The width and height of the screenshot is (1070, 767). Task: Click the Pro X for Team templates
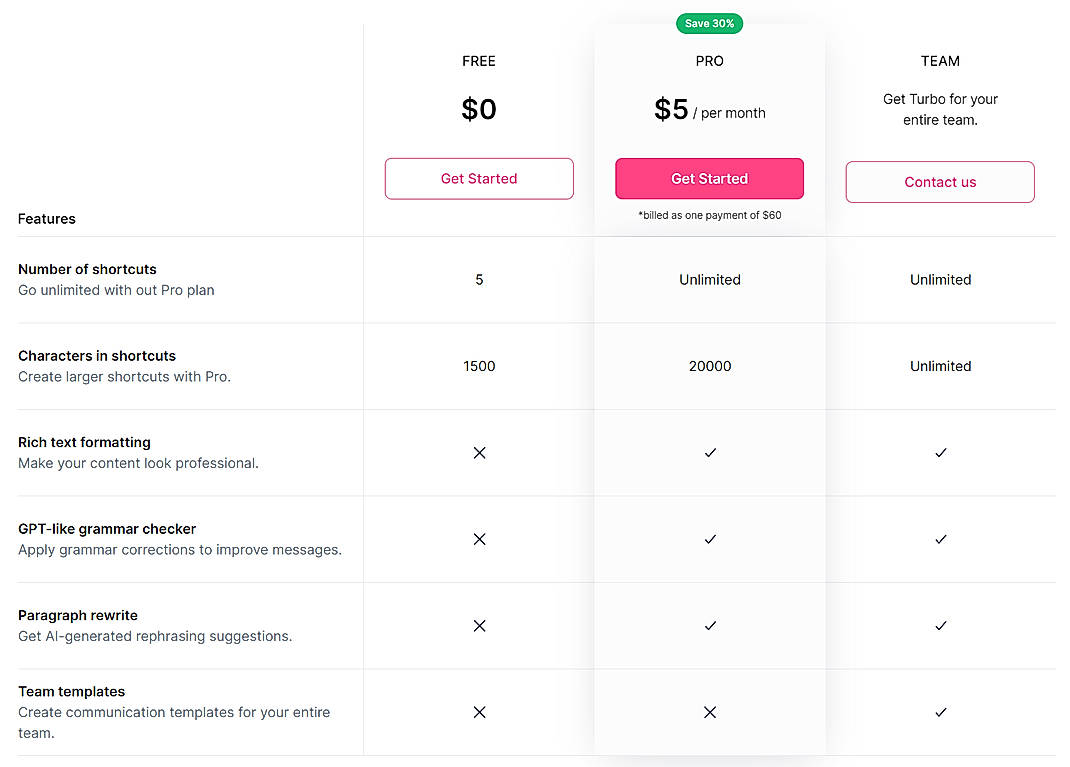coord(710,712)
